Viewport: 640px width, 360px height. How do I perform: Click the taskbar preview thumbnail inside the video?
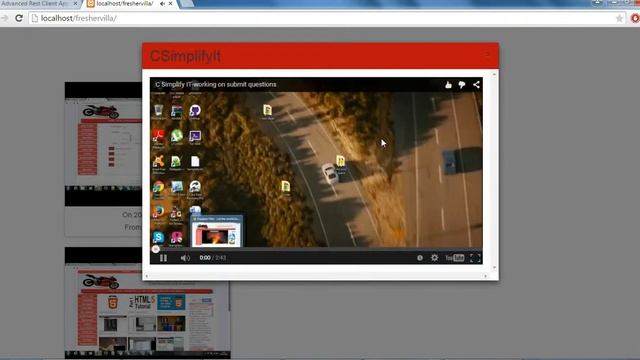click(x=216, y=231)
